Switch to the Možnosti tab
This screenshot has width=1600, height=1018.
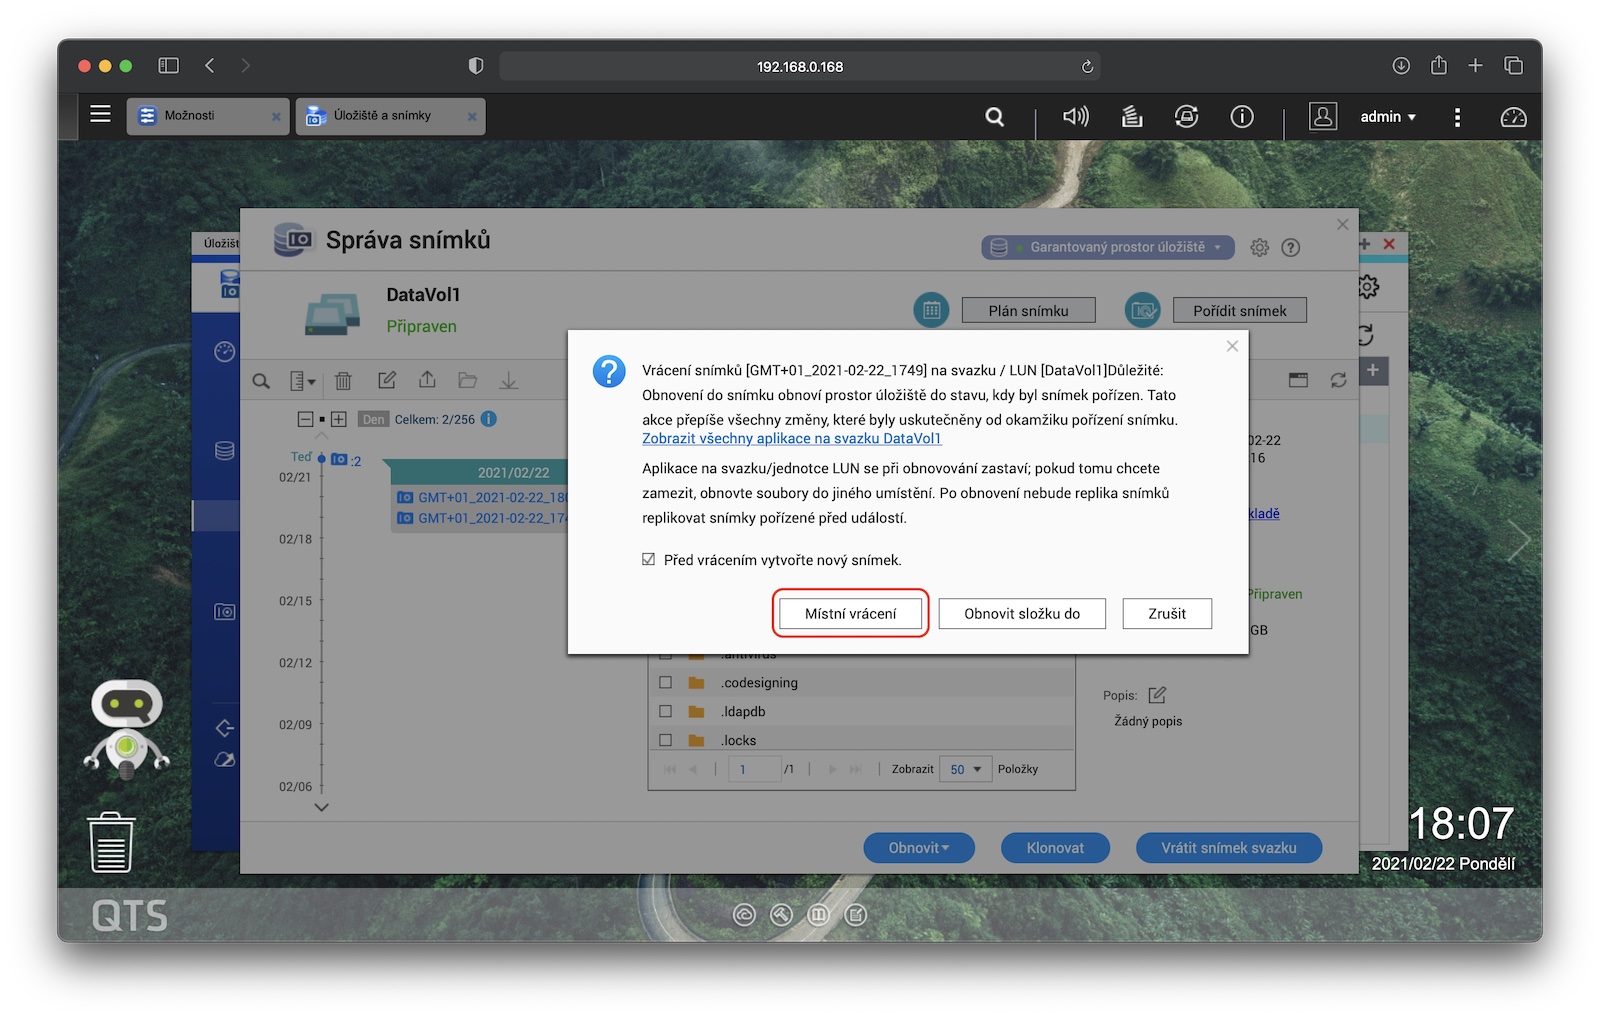pos(208,116)
